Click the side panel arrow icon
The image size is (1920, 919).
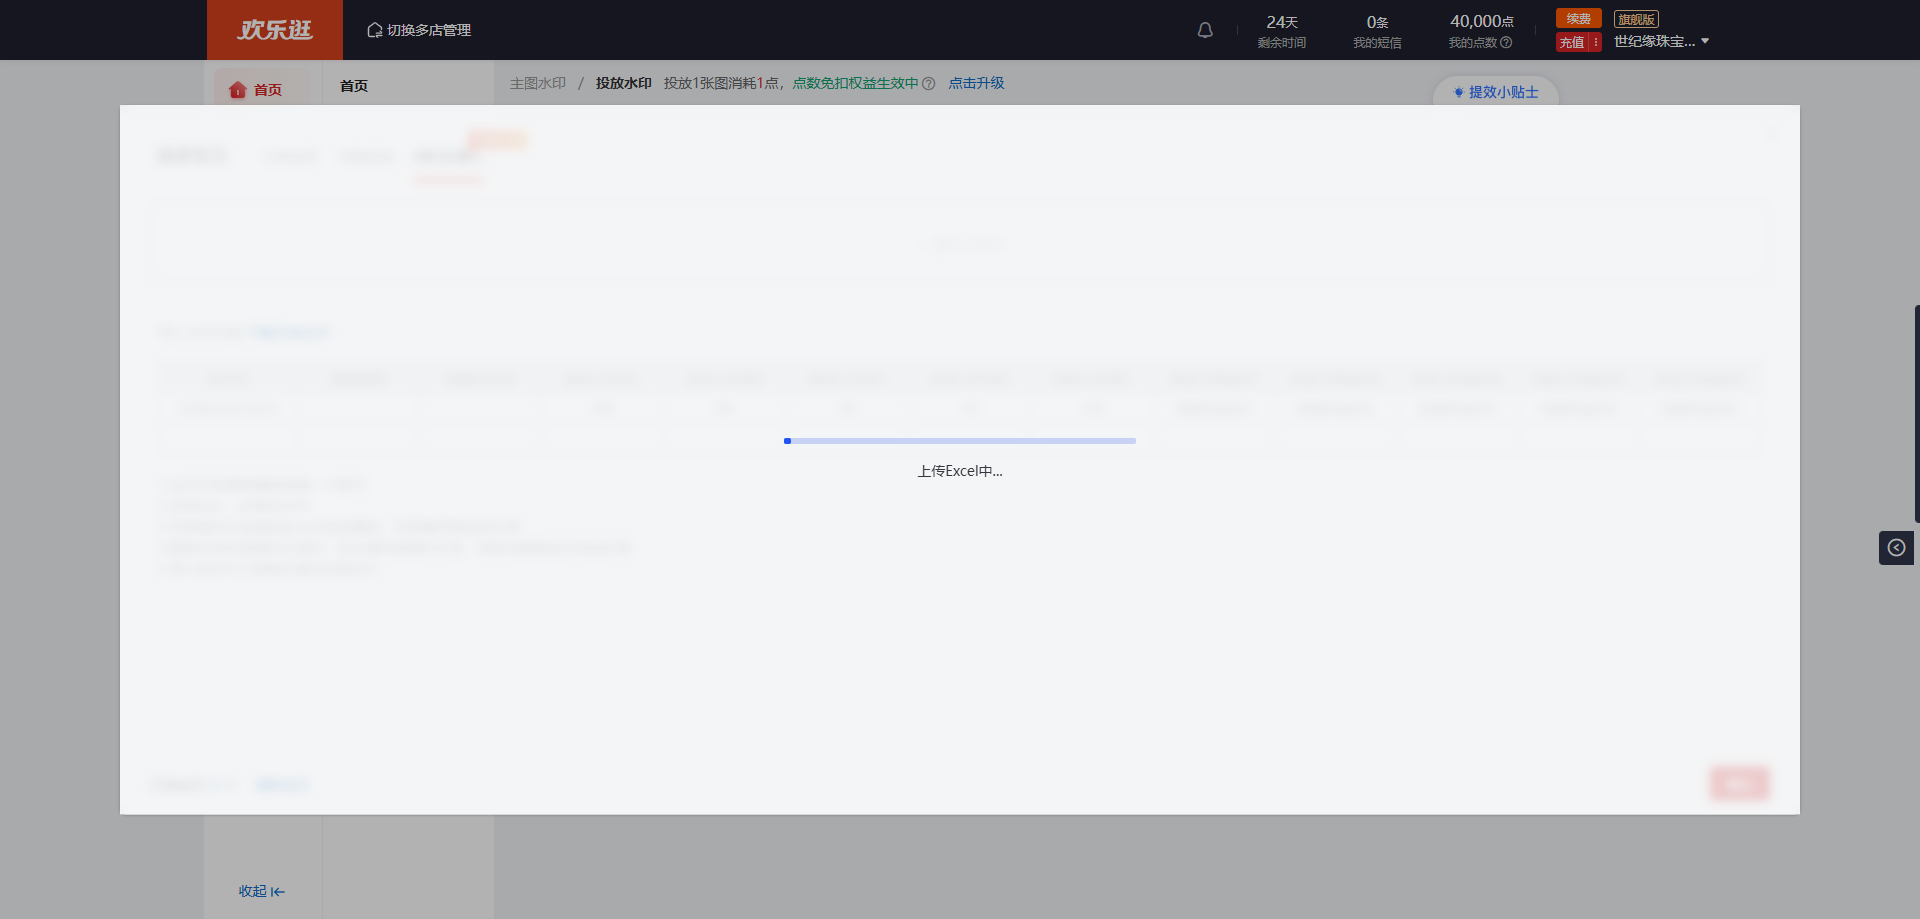click(x=1896, y=548)
